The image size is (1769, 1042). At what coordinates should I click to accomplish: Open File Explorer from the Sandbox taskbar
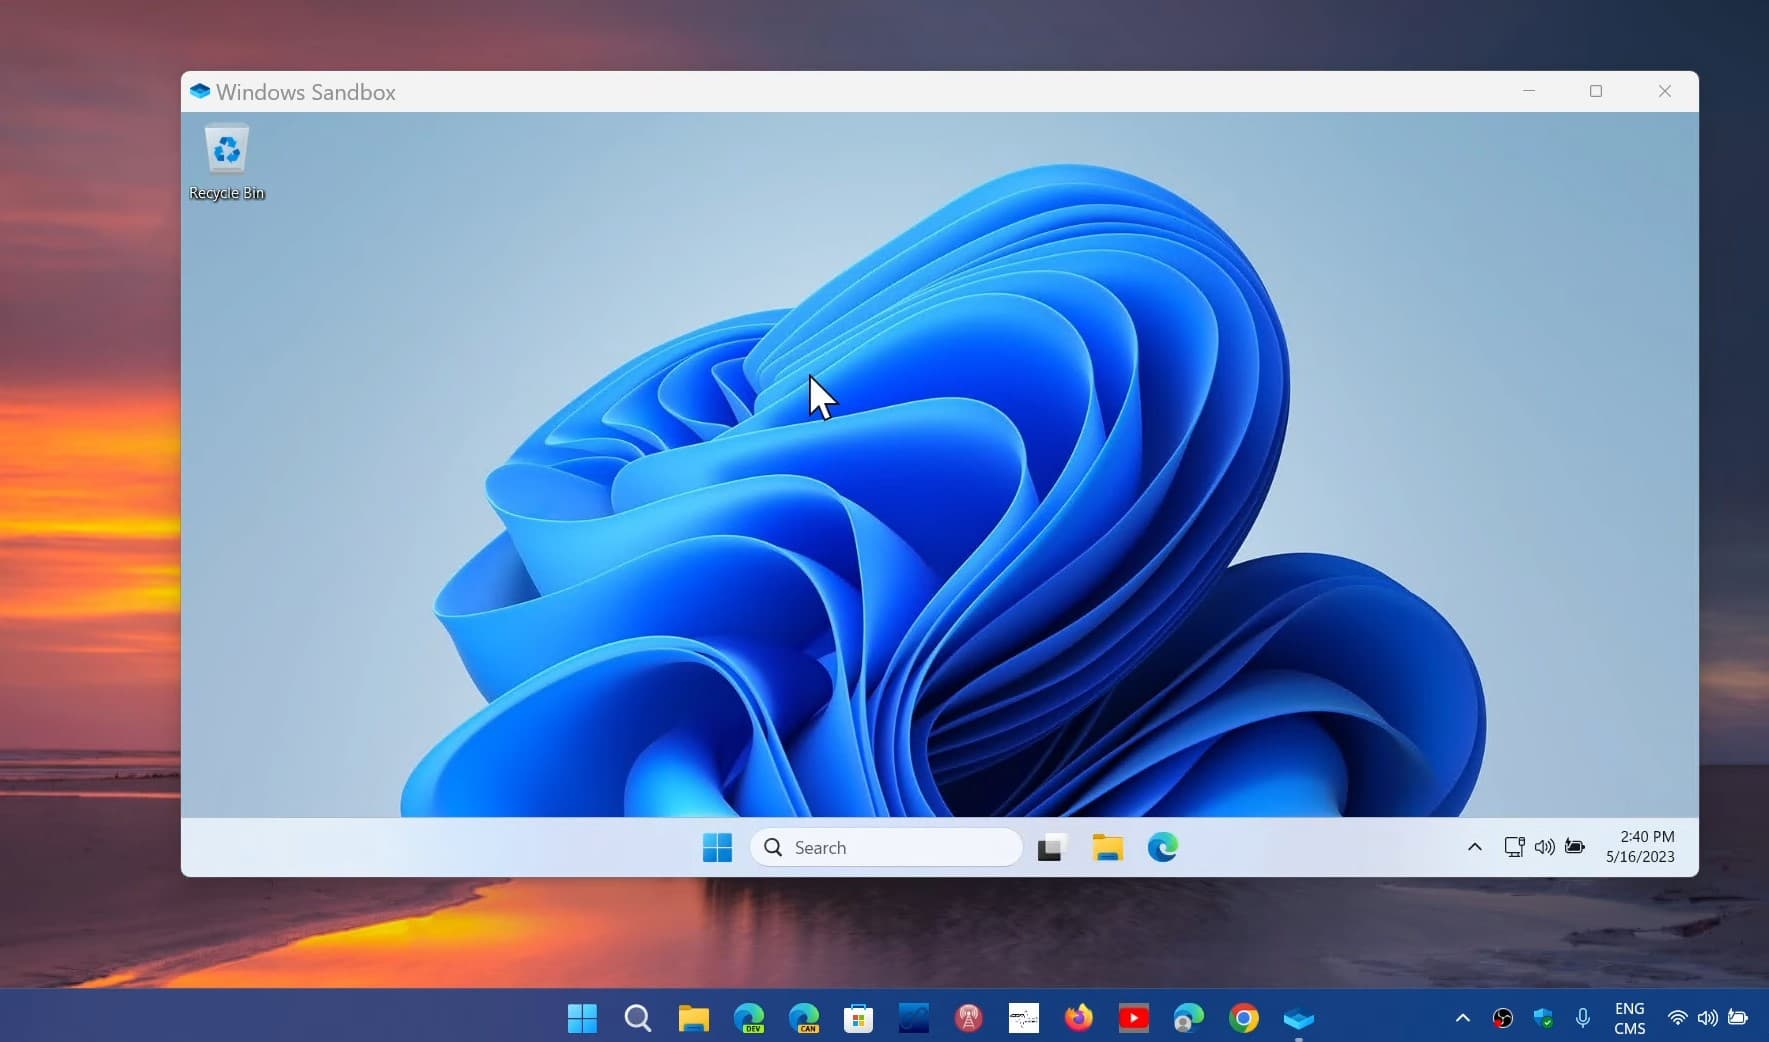pos(1107,847)
